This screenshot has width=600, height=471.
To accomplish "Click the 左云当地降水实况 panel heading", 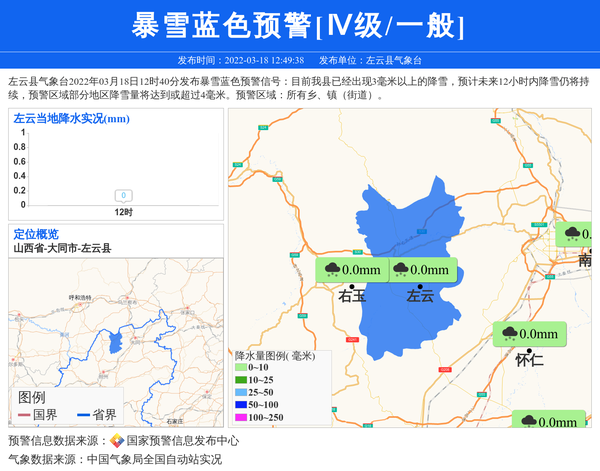I will (x=71, y=119).
